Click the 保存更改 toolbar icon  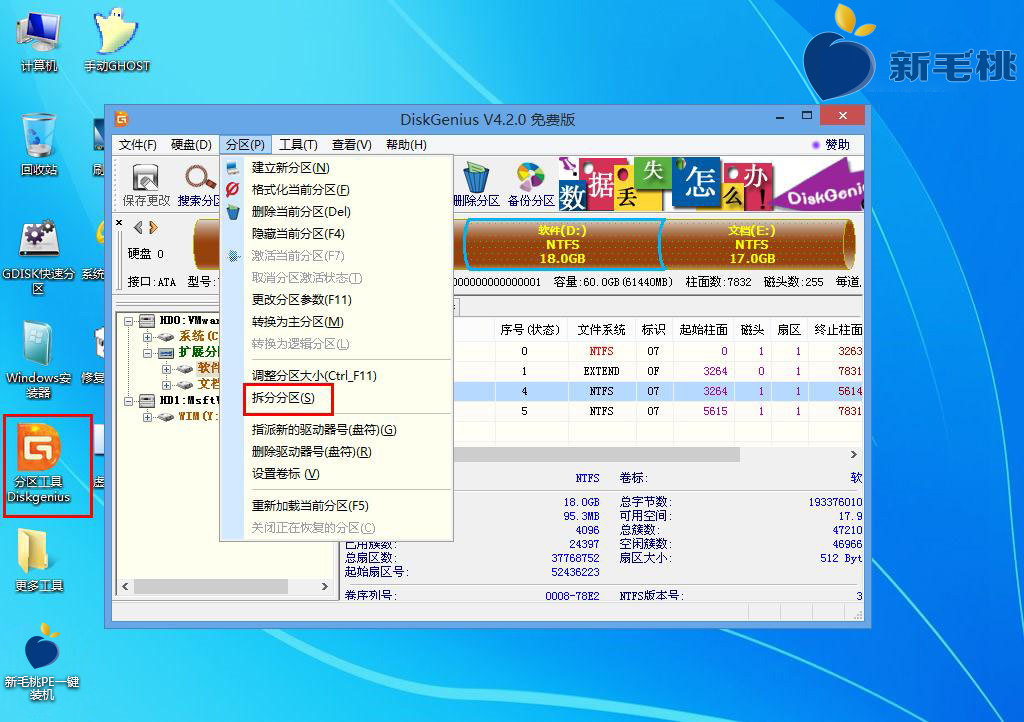click(146, 185)
